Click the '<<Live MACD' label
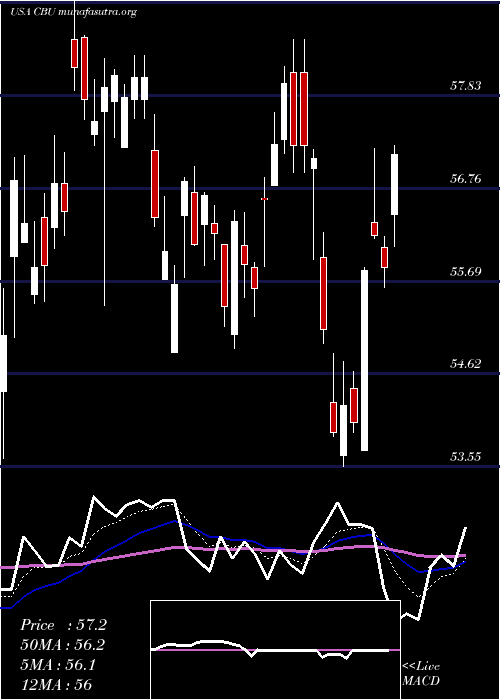 click(x=421, y=674)
